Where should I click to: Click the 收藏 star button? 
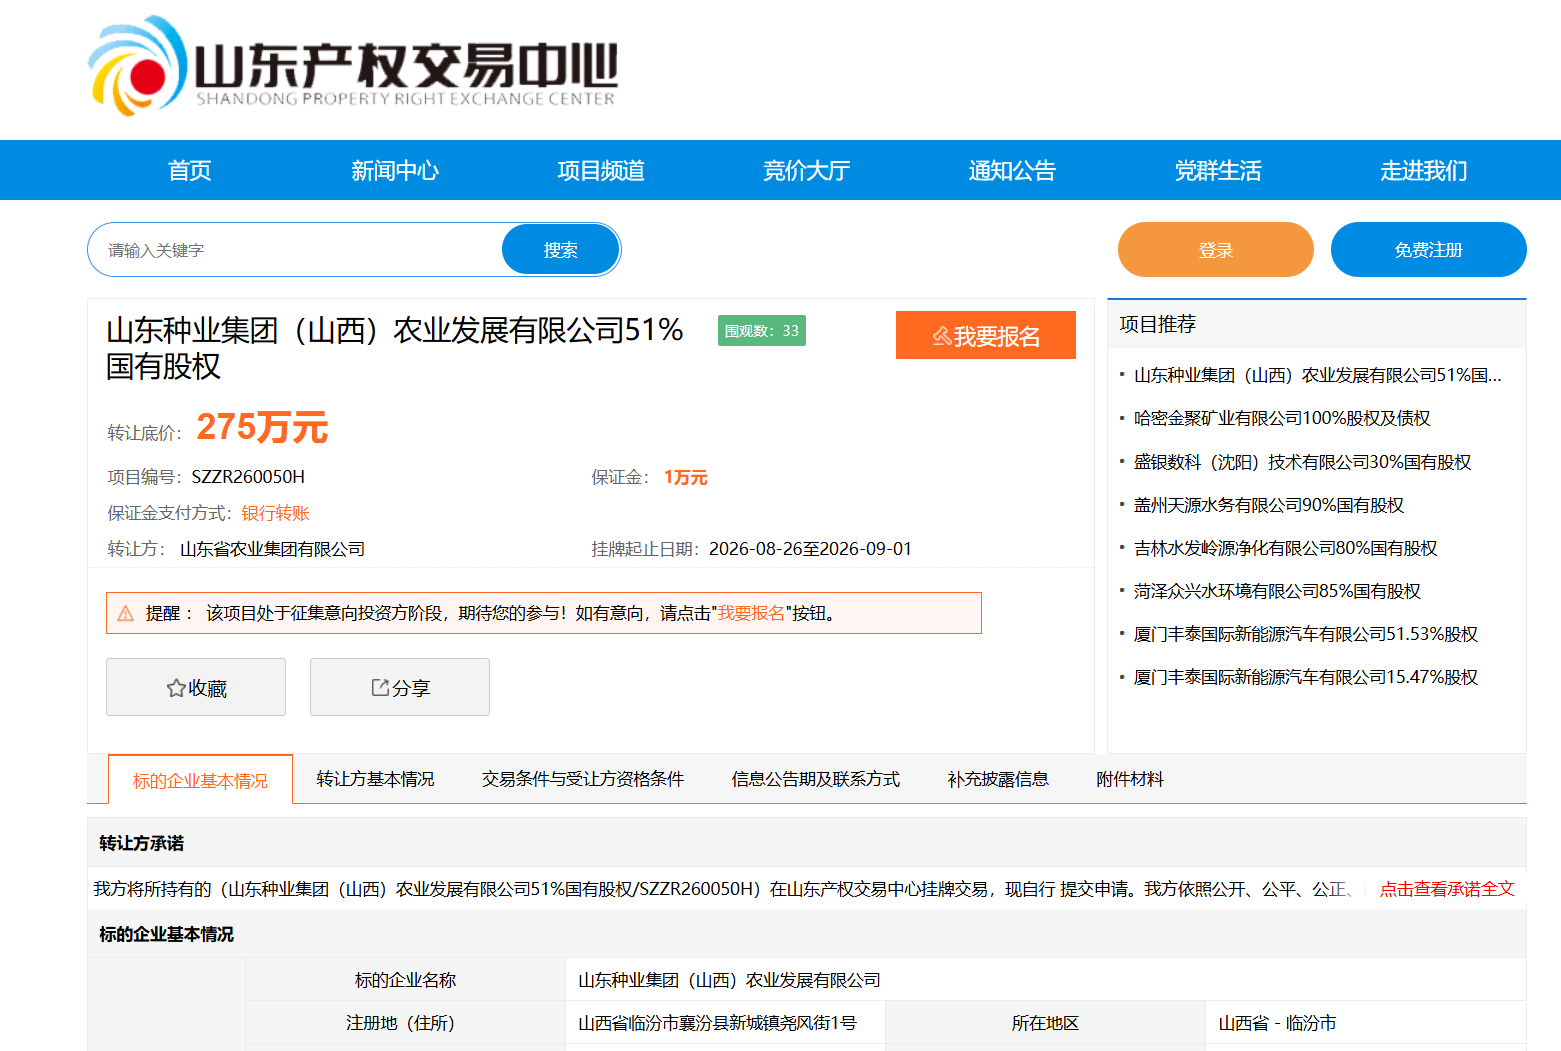point(196,687)
